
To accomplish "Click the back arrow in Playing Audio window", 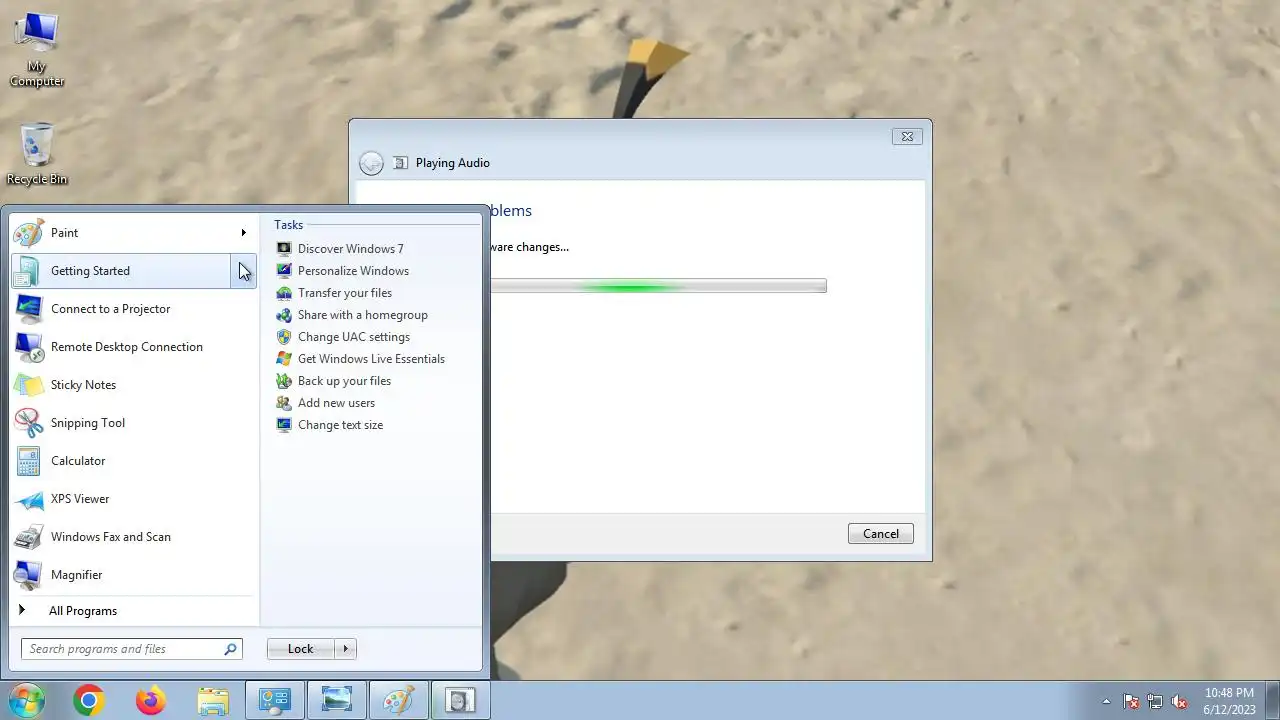I will pyautogui.click(x=371, y=163).
